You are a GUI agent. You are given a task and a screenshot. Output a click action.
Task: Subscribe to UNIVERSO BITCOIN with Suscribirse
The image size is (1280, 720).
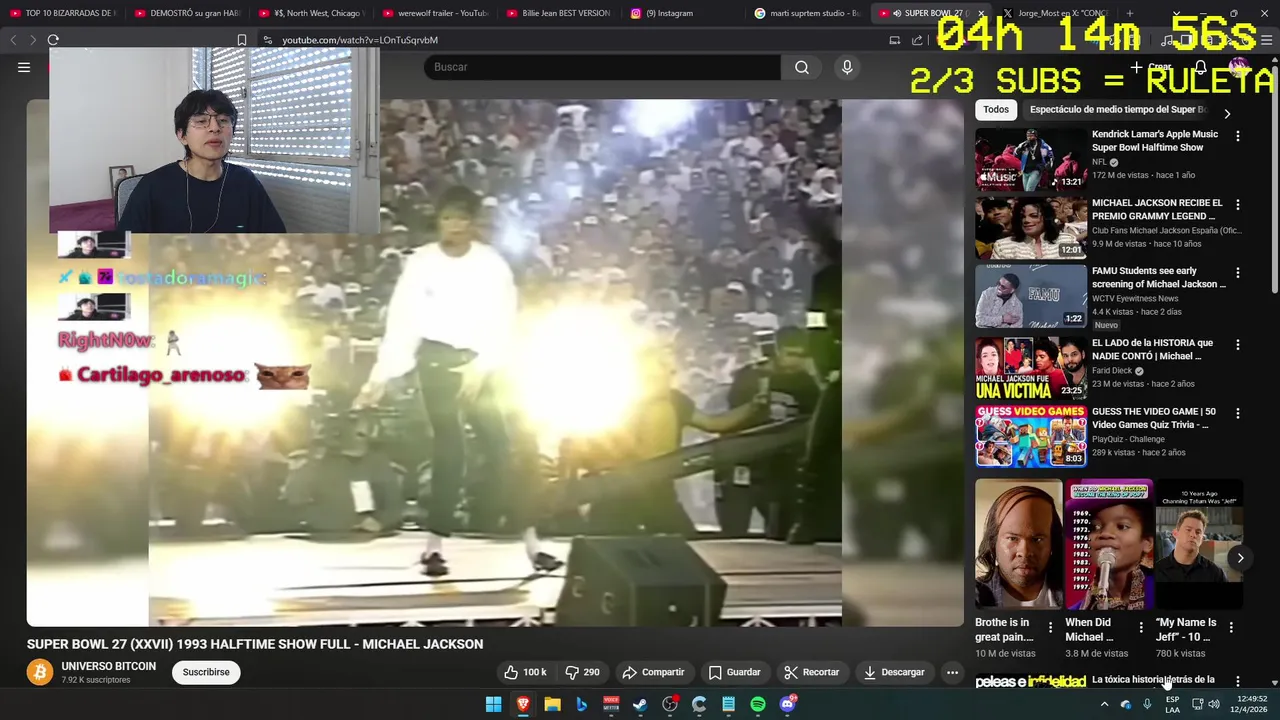[x=206, y=672]
